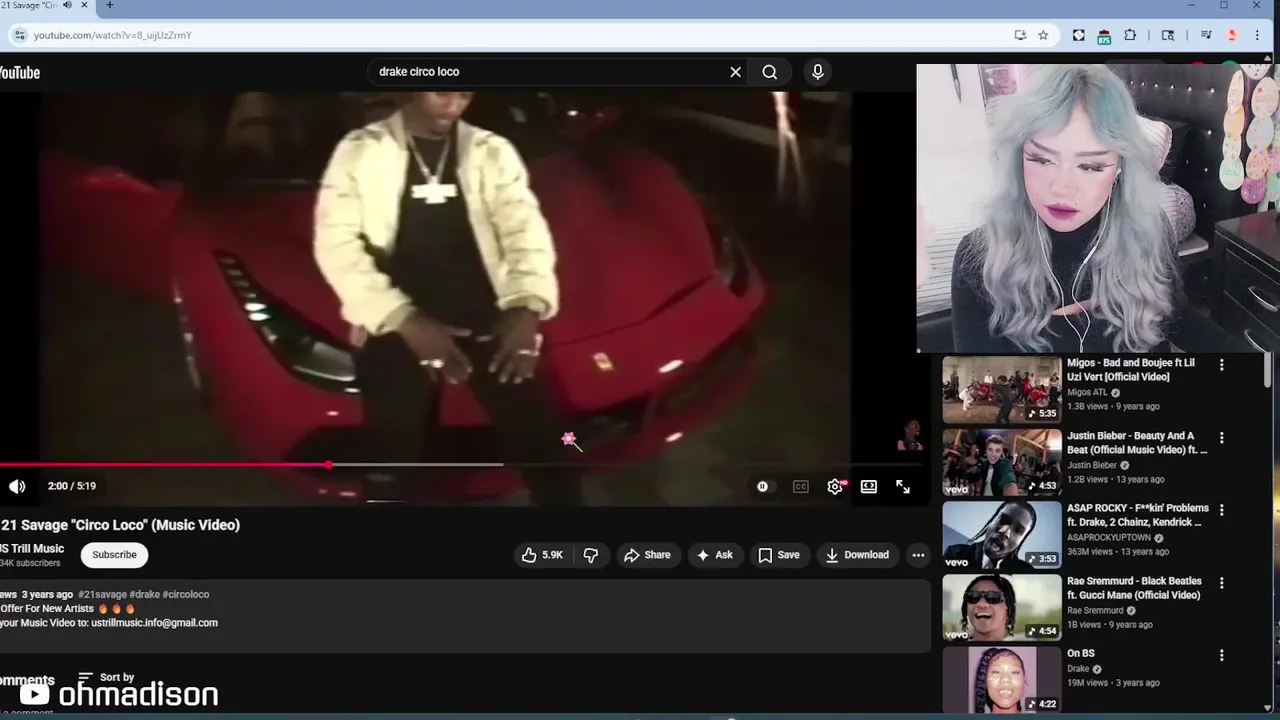Open options menu for Justin Bieber video
The image size is (1280, 720).
point(1221,438)
